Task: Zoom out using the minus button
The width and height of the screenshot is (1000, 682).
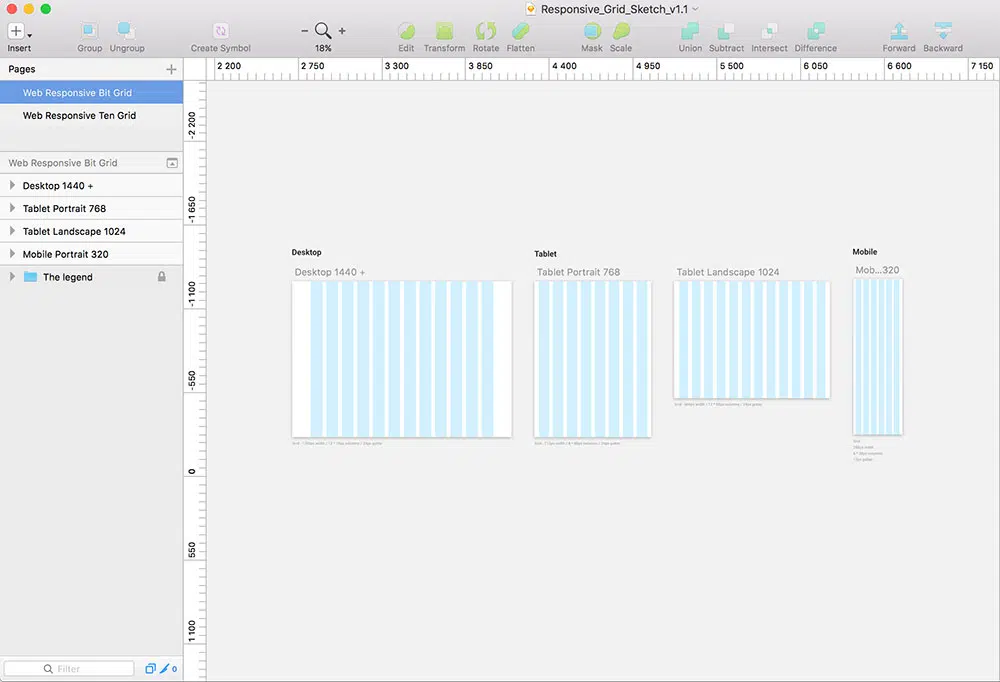Action: pyautogui.click(x=305, y=32)
